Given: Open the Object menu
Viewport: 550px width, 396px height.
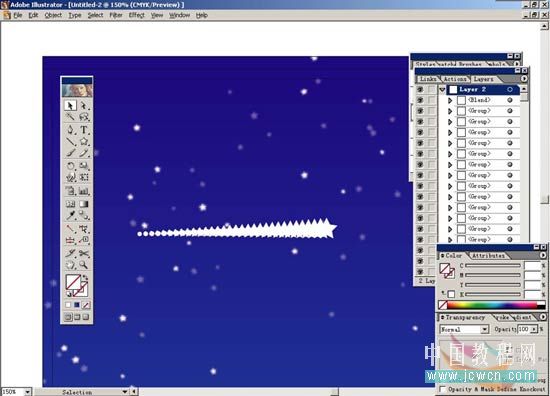Looking at the screenshot, I should (53, 15).
